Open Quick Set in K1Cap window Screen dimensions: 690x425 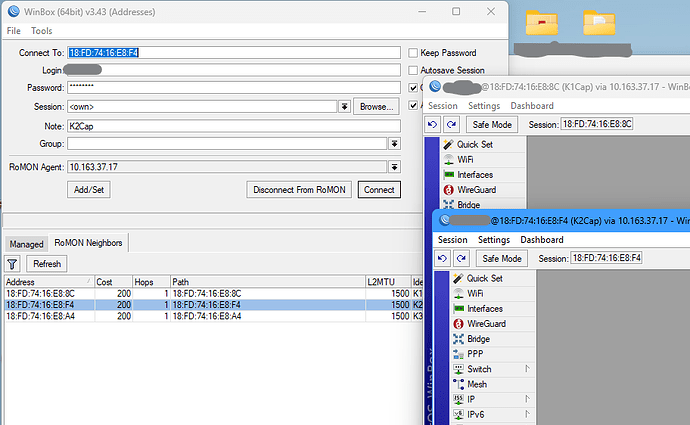pos(474,144)
